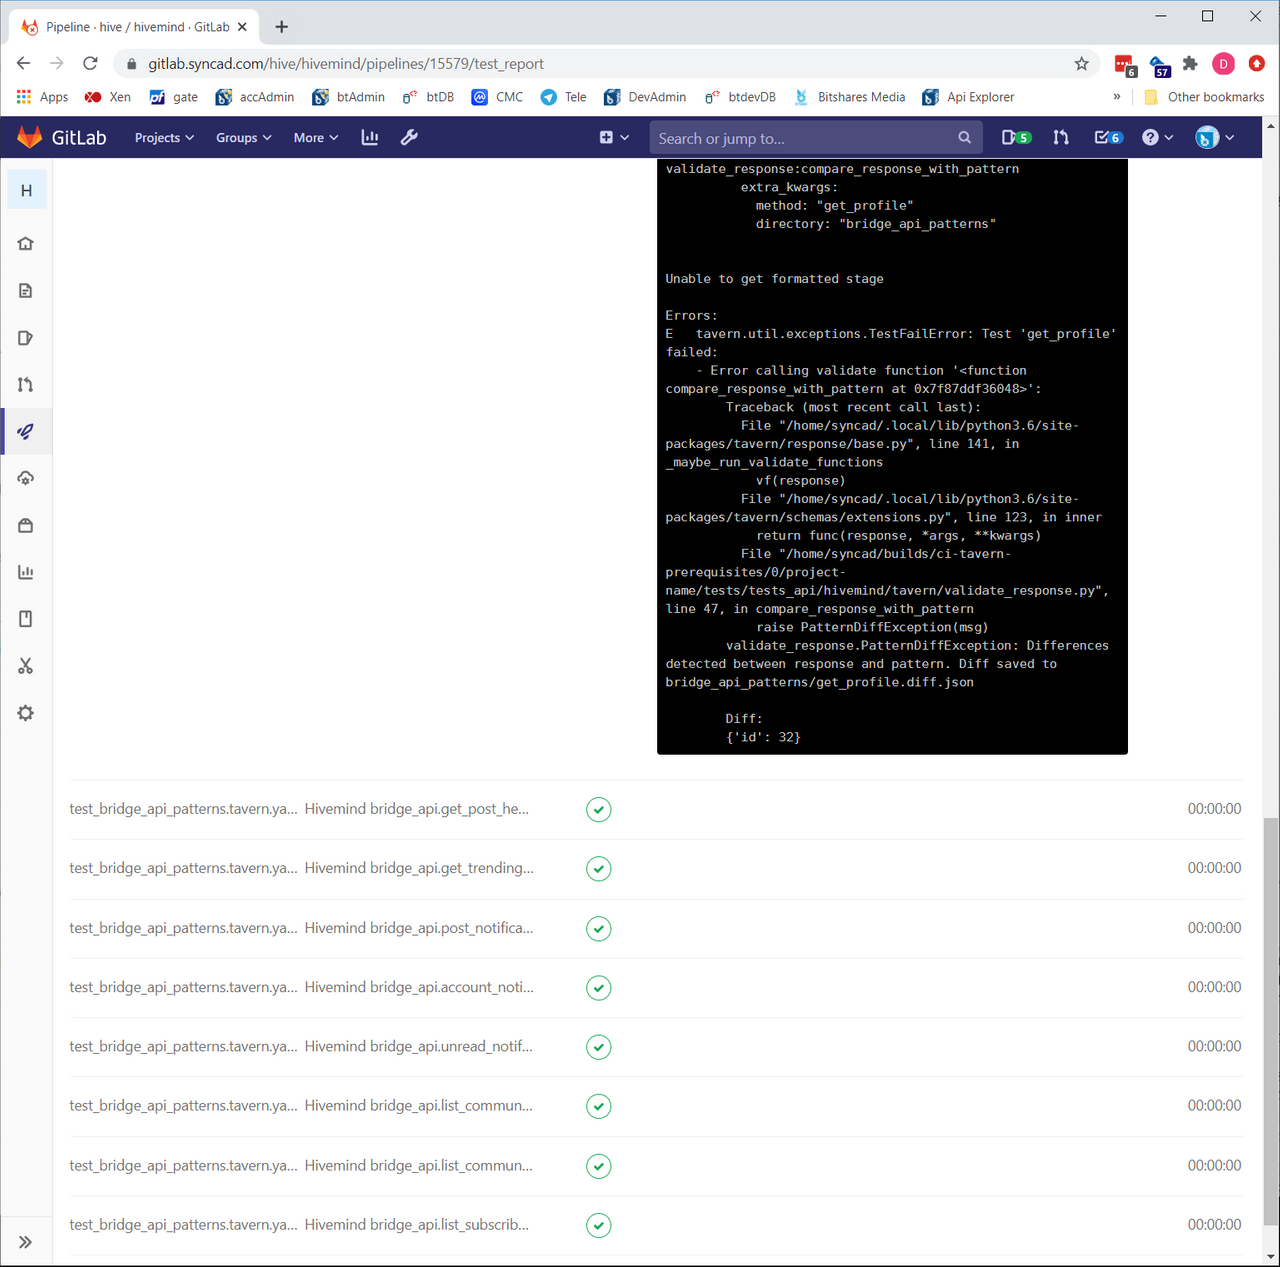The width and height of the screenshot is (1280, 1267).
Task: Open Chrome profile avatar D
Action: pyautogui.click(x=1223, y=63)
